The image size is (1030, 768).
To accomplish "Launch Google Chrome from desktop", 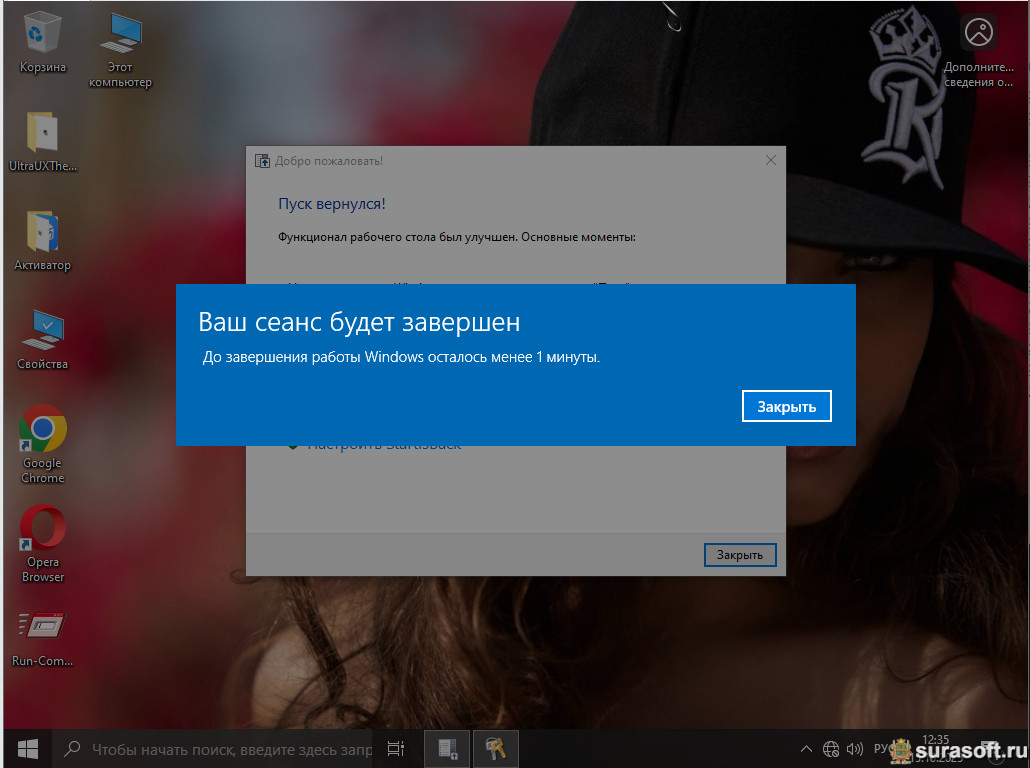I will (x=42, y=430).
